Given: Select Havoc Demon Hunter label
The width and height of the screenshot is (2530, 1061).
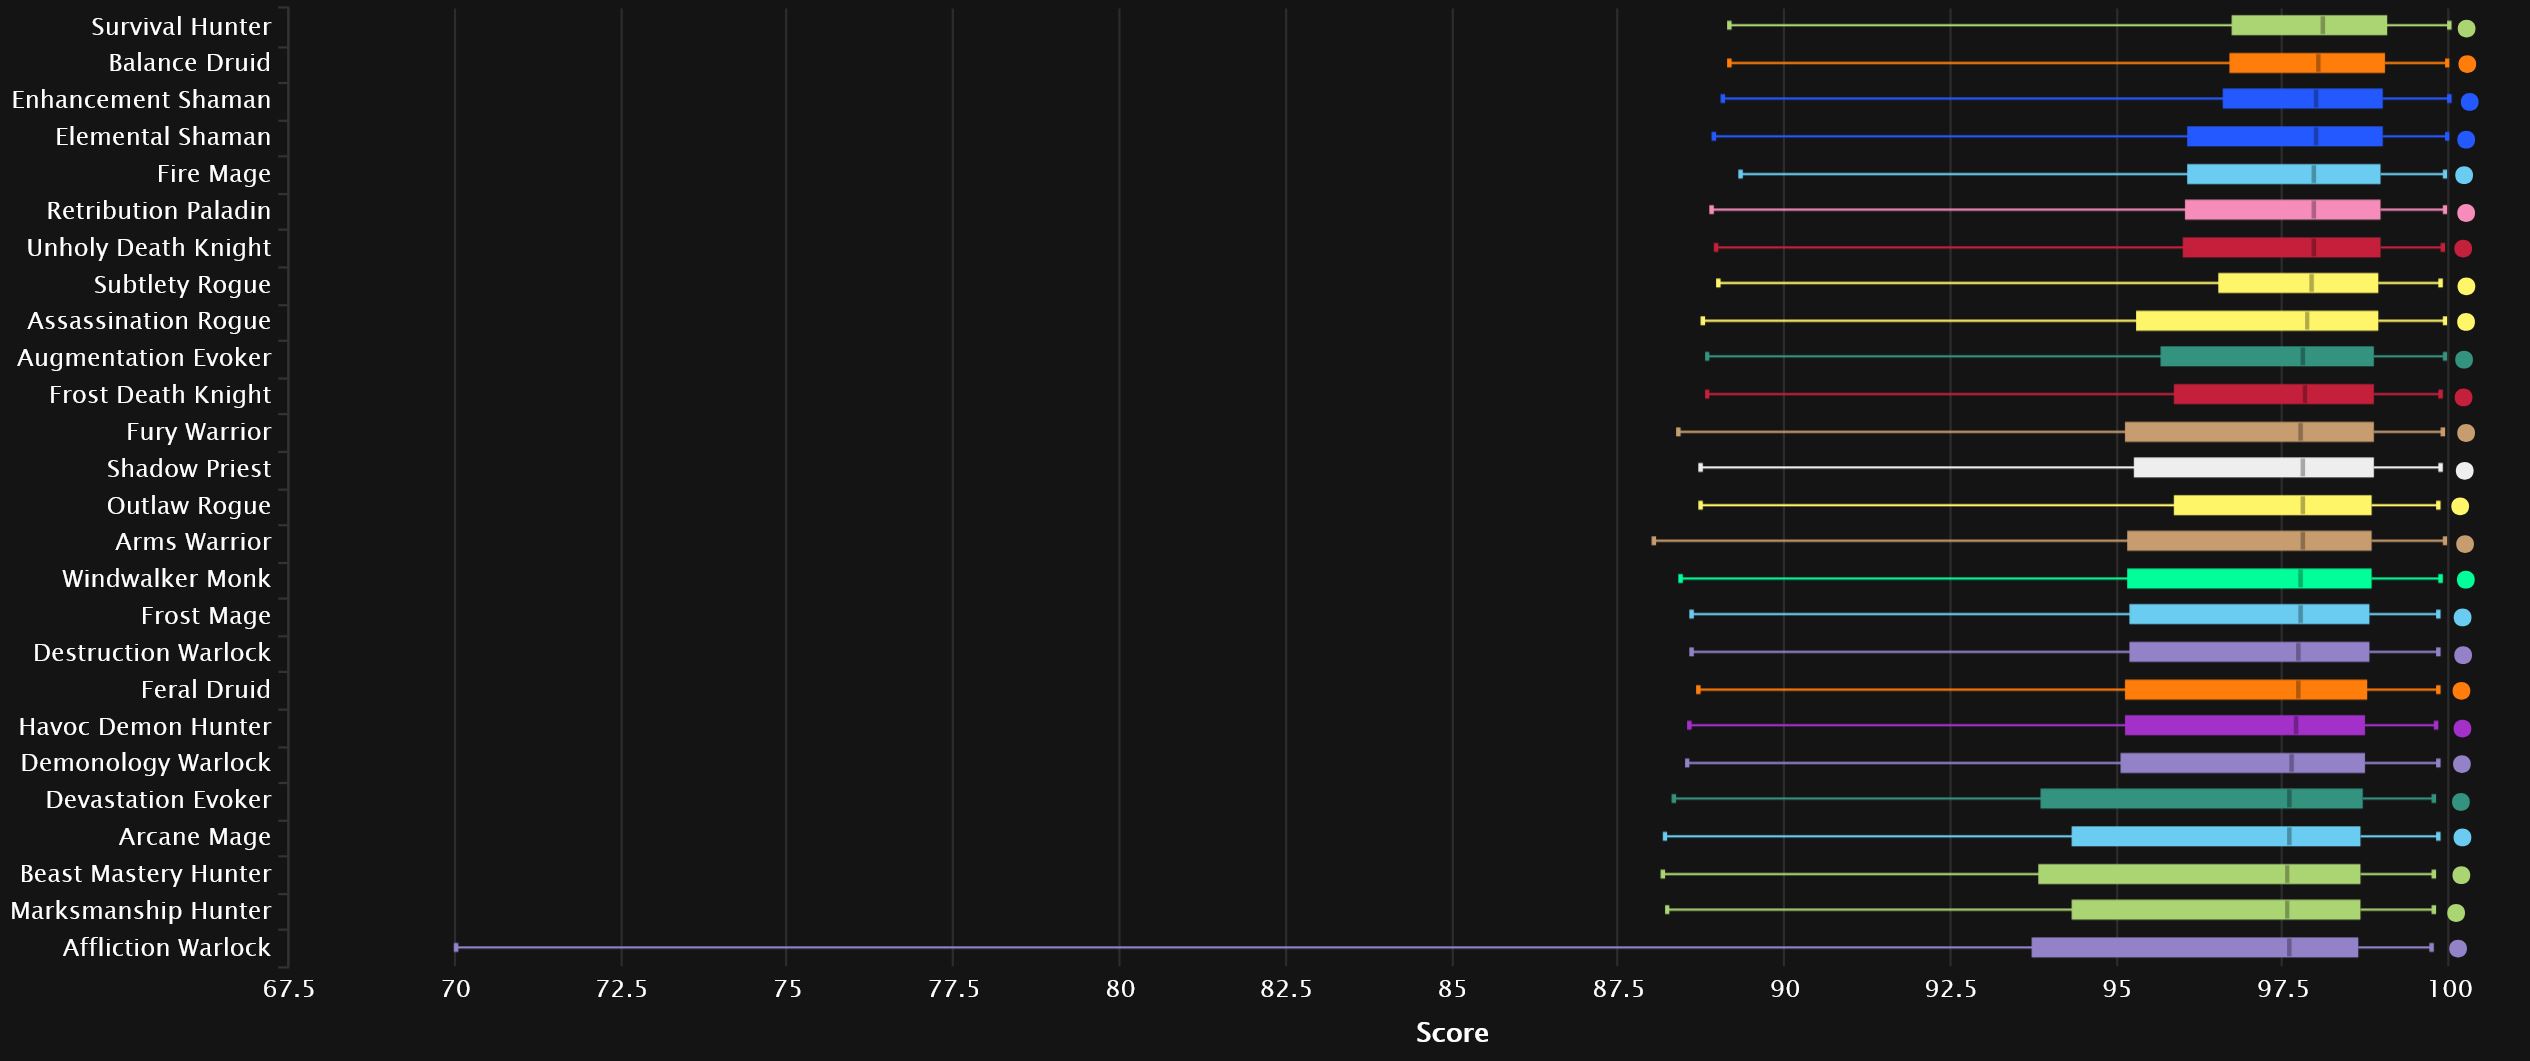Looking at the screenshot, I should click(145, 727).
